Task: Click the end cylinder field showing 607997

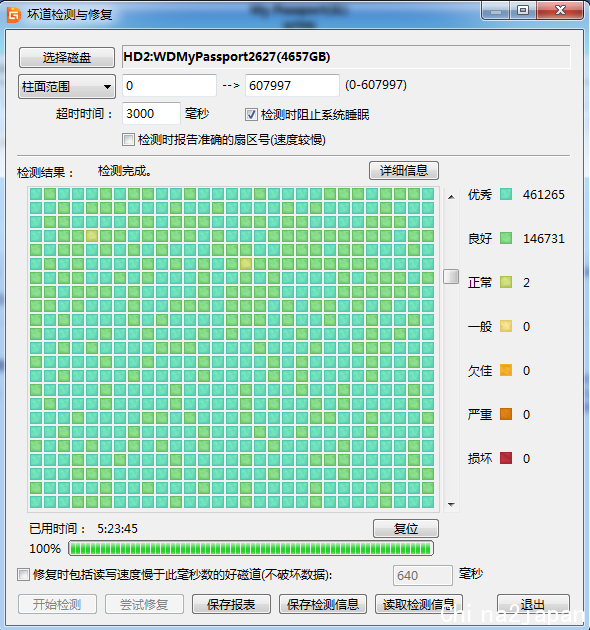Action: coord(292,85)
